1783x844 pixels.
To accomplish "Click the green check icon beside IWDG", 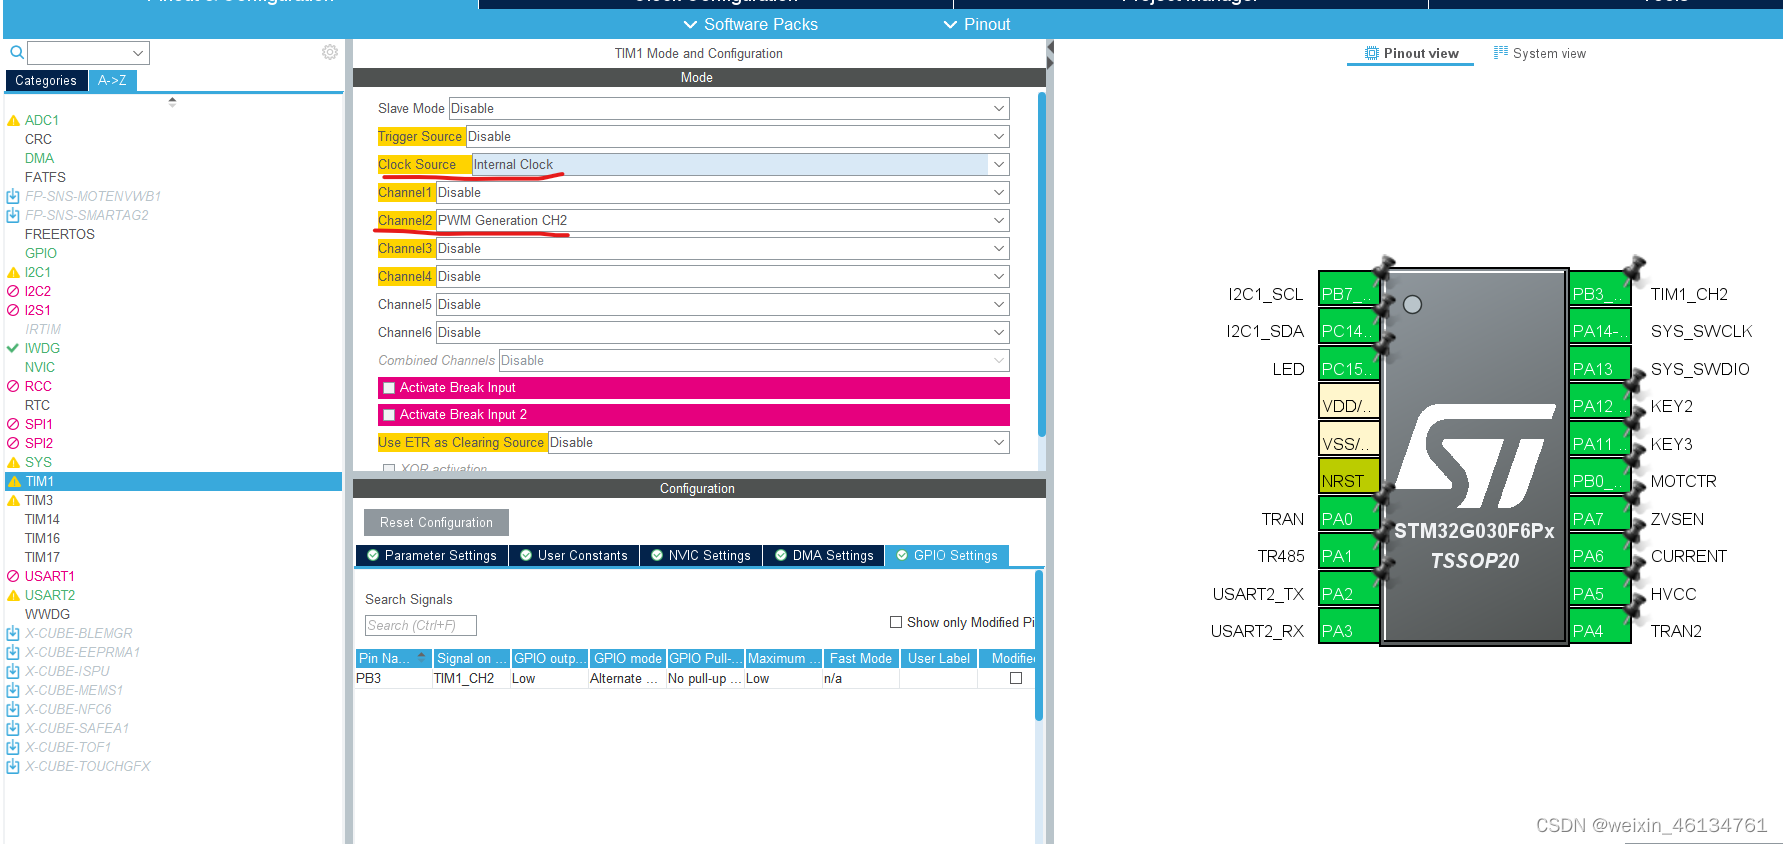I will click(13, 348).
